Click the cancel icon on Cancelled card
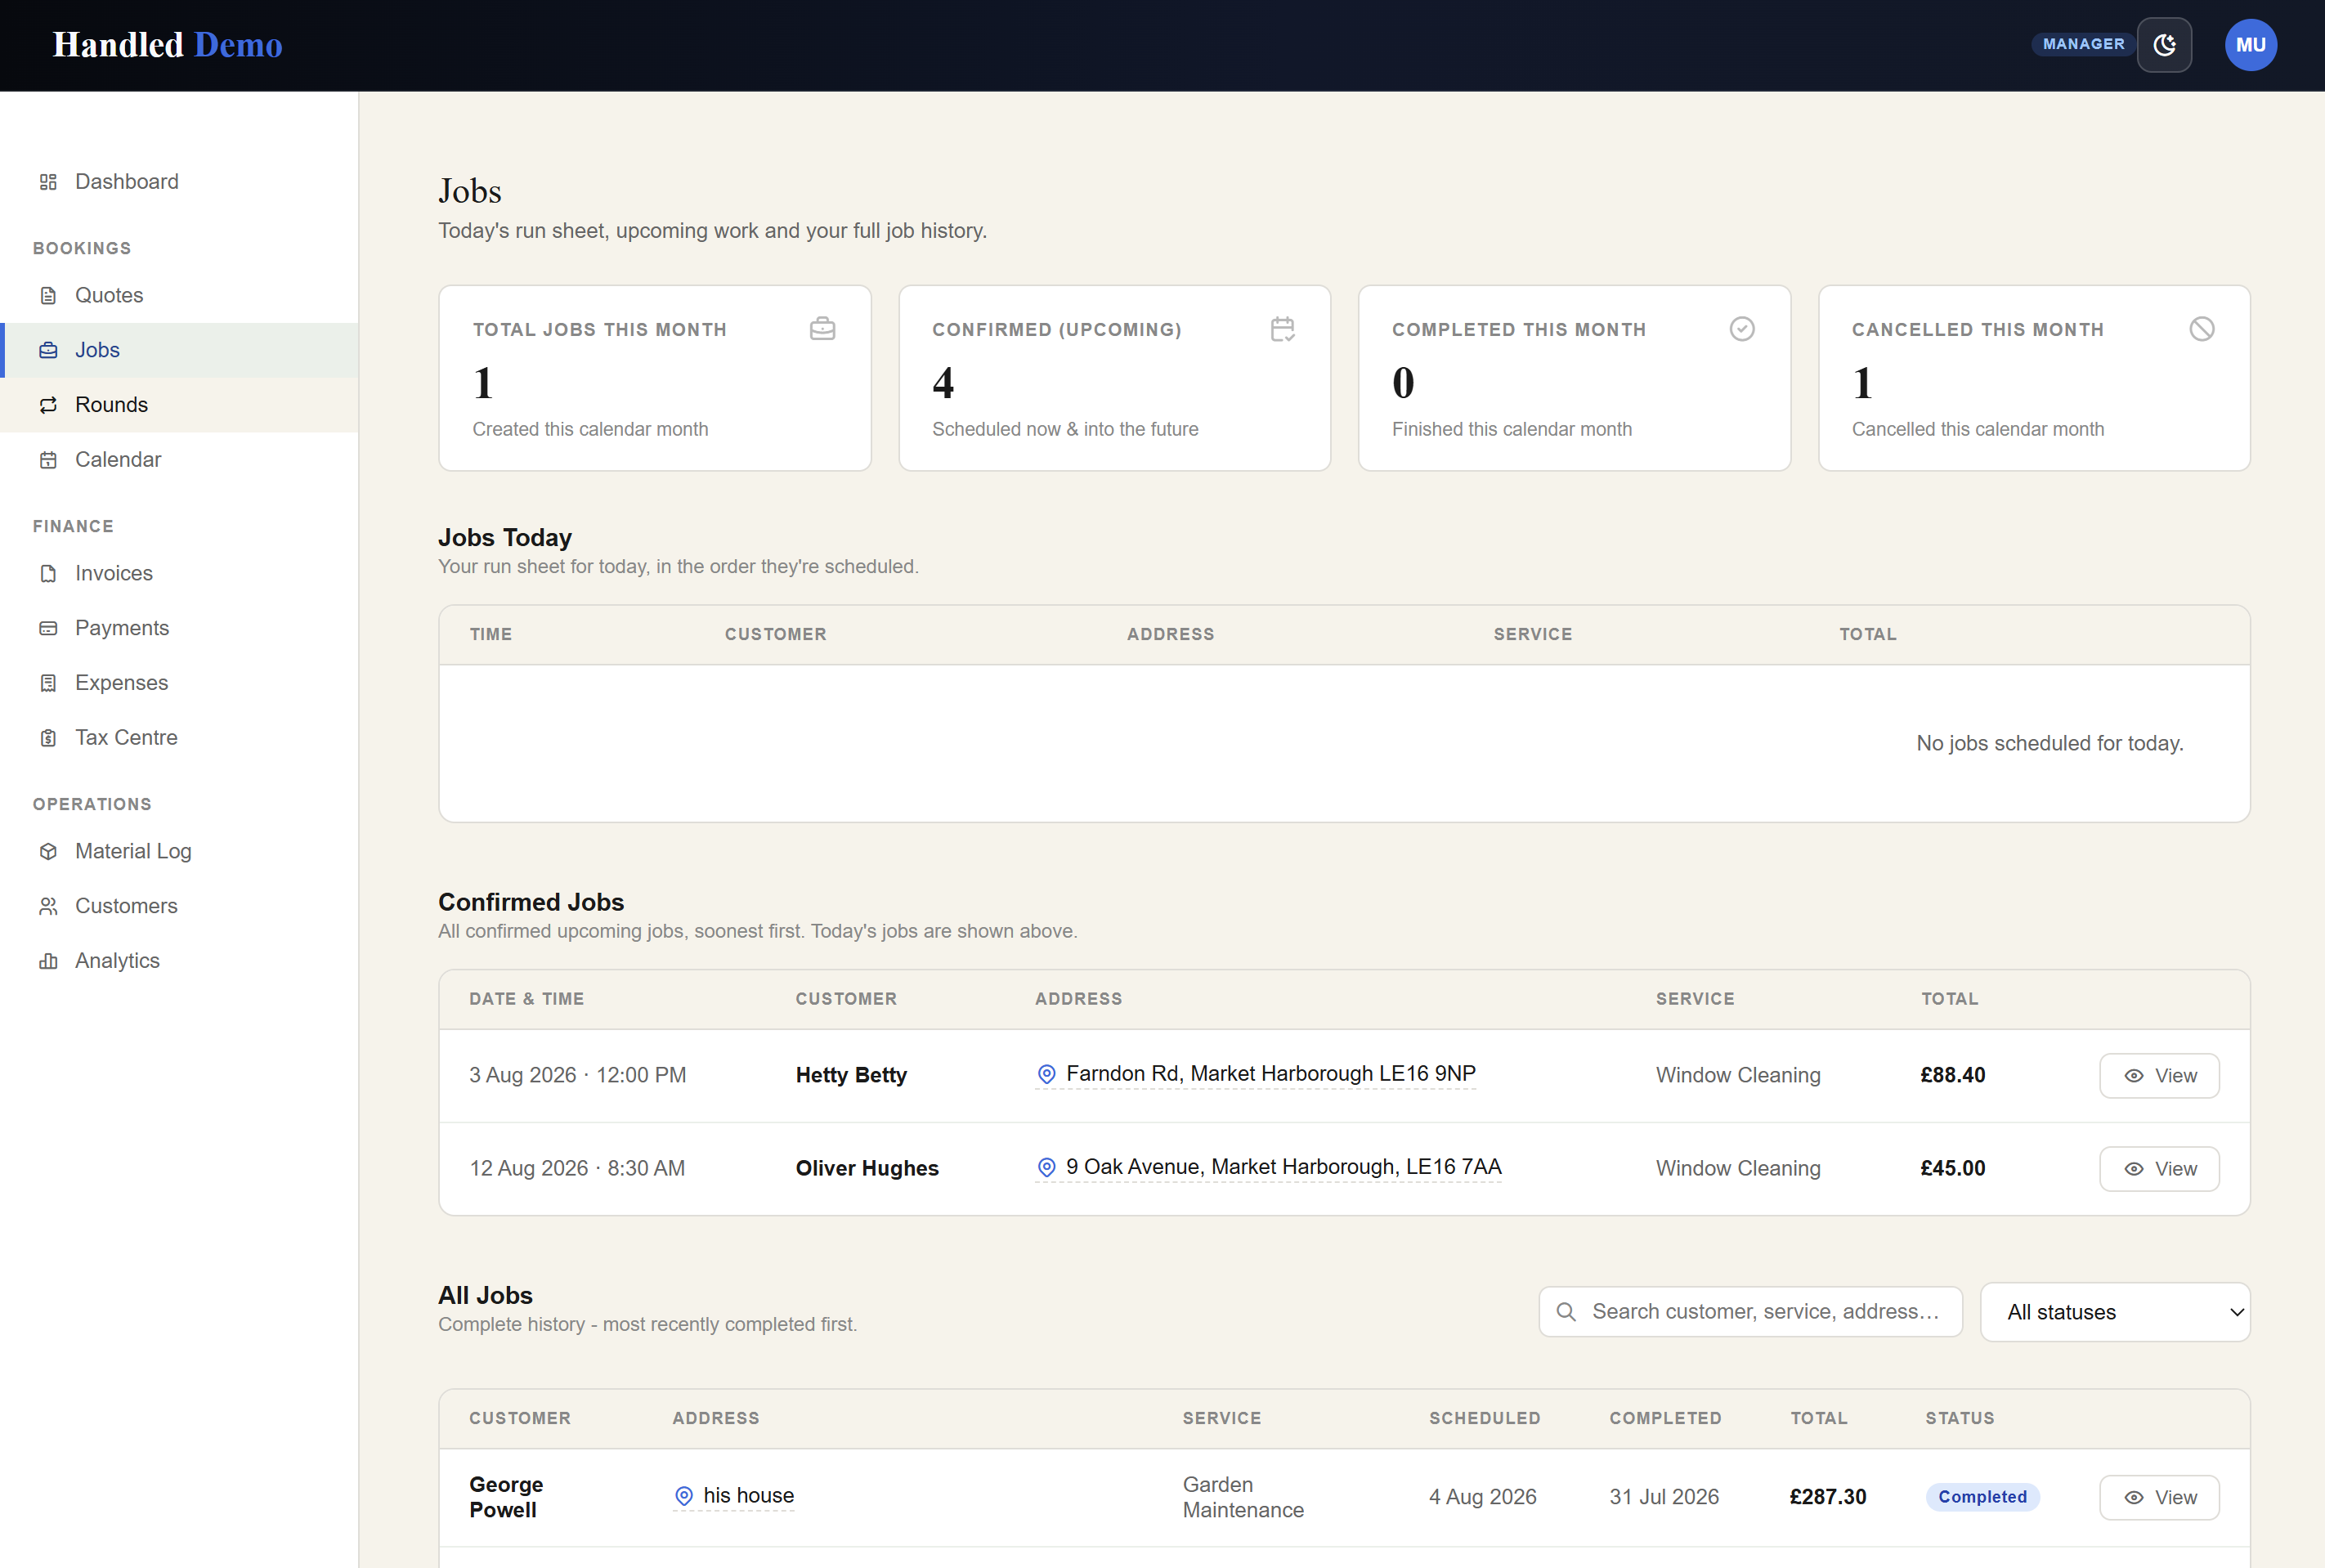The image size is (2325, 1568). click(x=2201, y=329)
